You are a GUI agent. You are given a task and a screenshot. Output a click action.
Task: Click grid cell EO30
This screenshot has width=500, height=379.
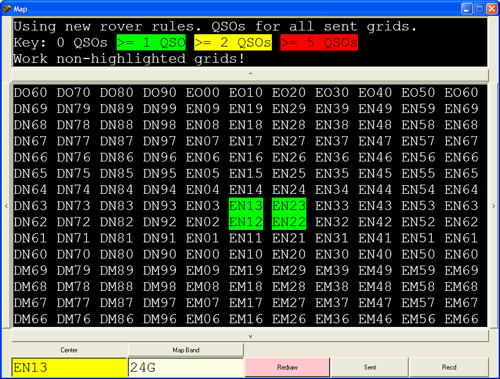pos(332,92)
